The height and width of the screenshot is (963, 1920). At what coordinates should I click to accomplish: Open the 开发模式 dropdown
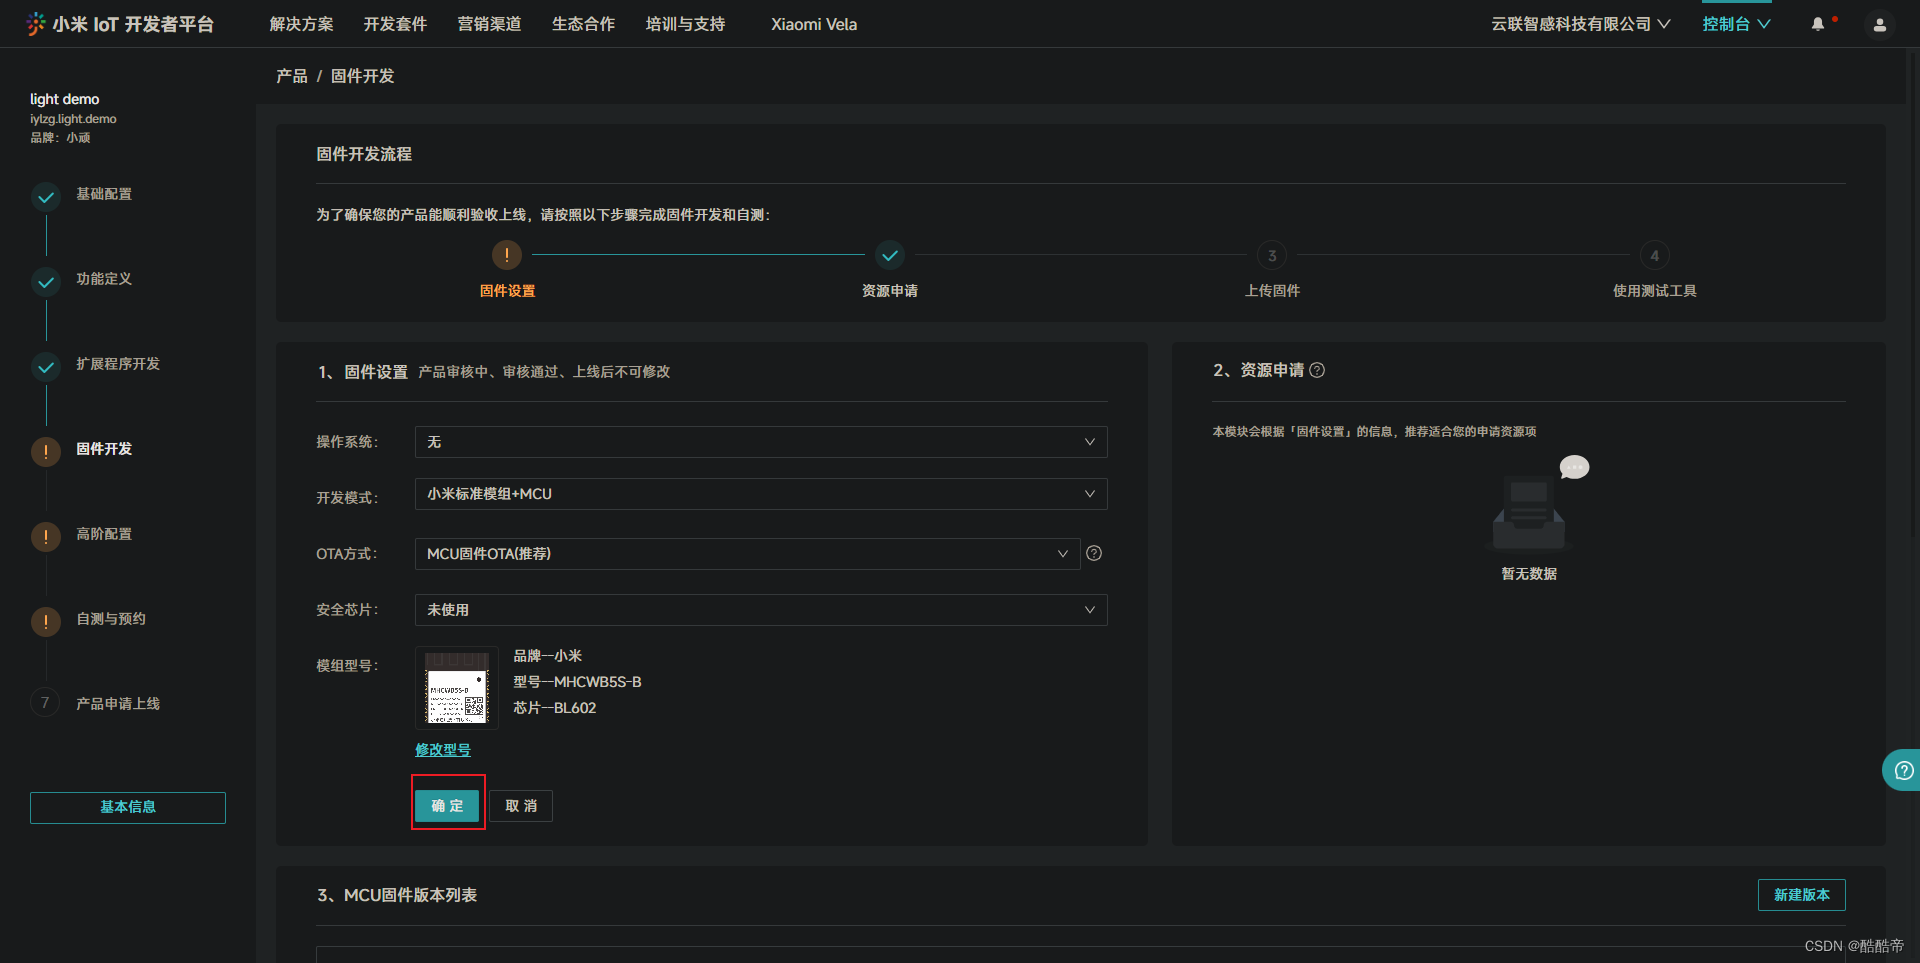[761, 494]
